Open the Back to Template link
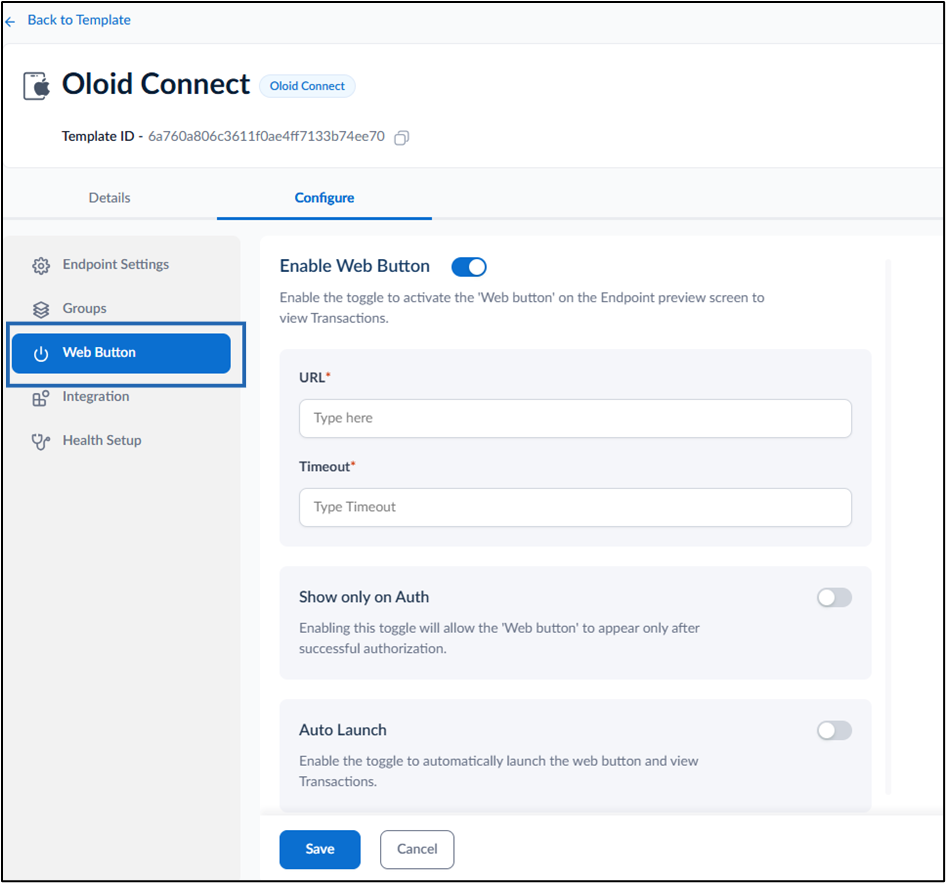946x883 pixels. point(79,20)
